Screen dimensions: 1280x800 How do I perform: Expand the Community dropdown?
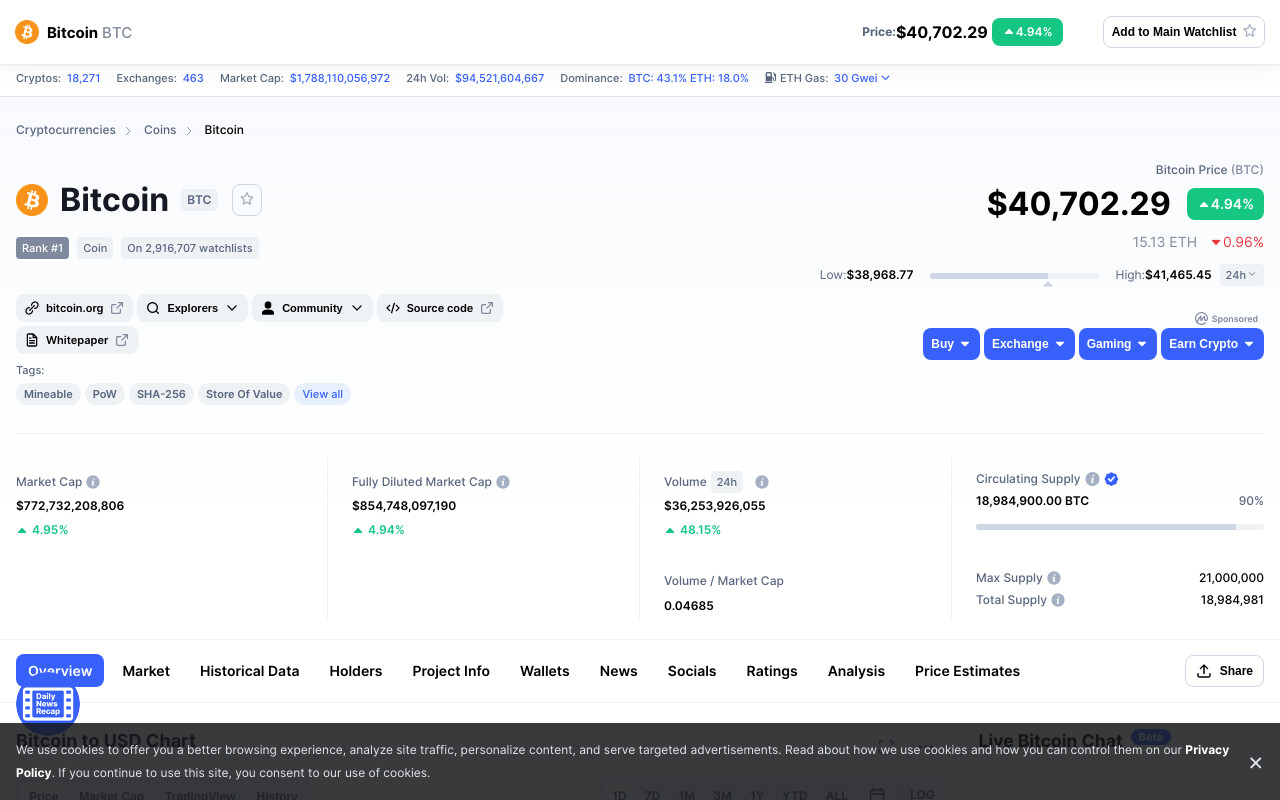coord(312,308)
